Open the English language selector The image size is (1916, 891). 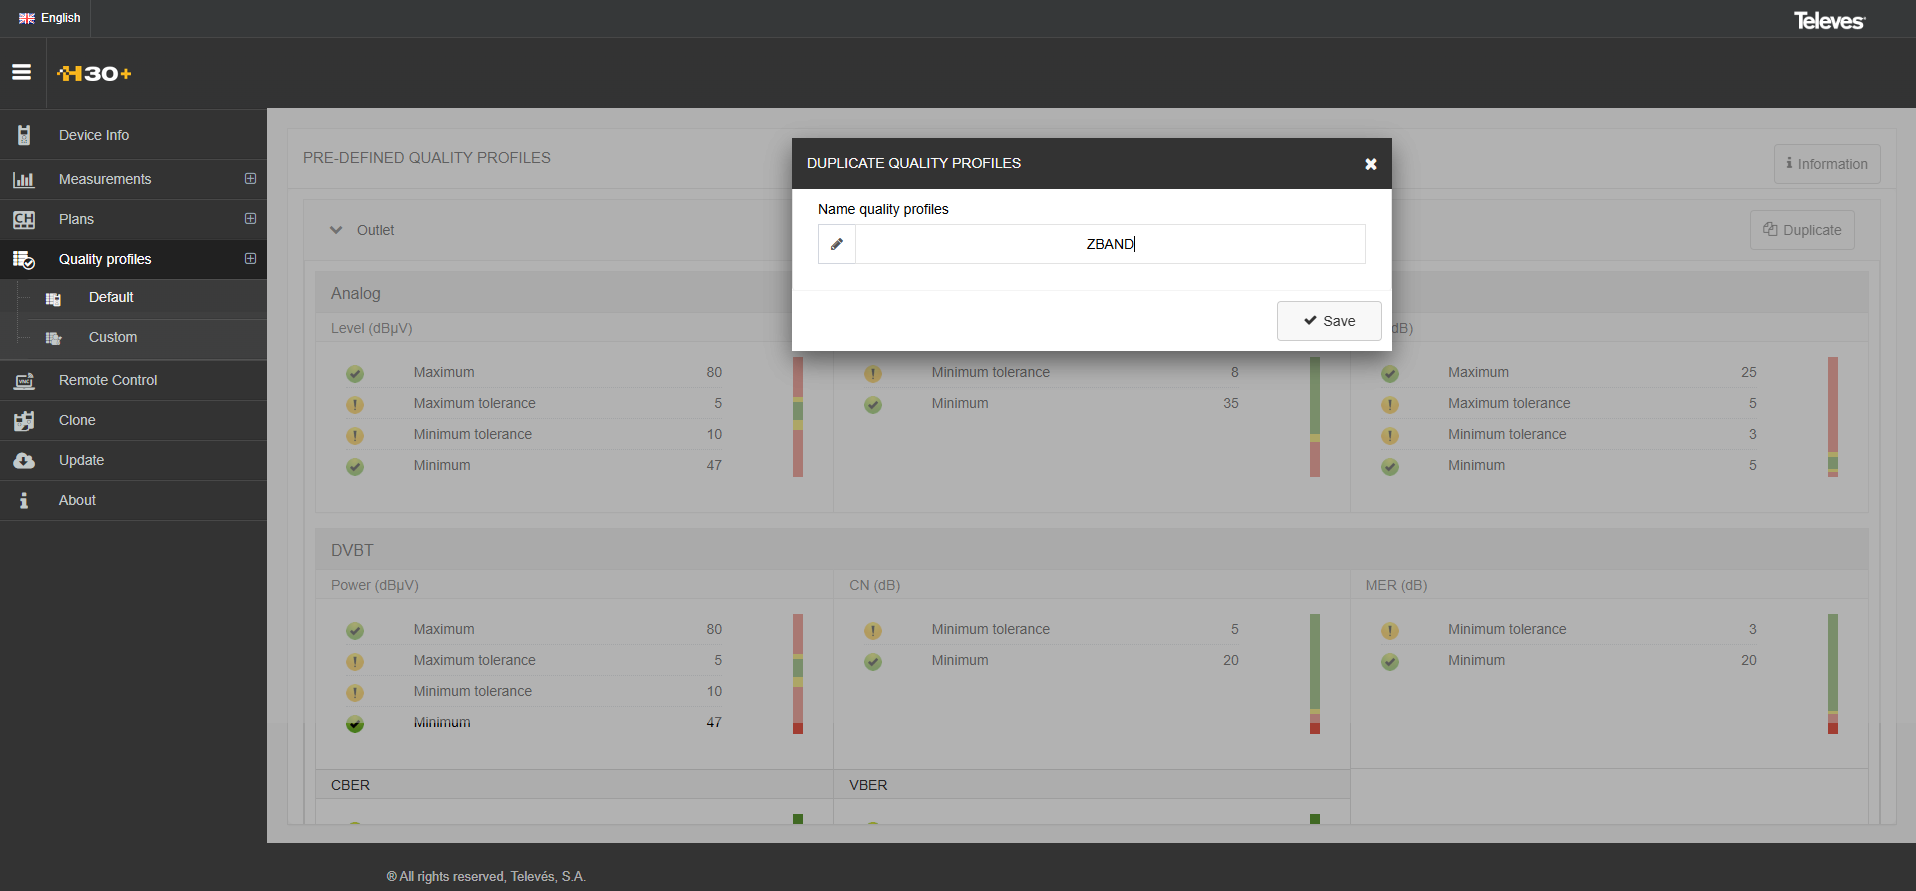click(x=50, y=18)
